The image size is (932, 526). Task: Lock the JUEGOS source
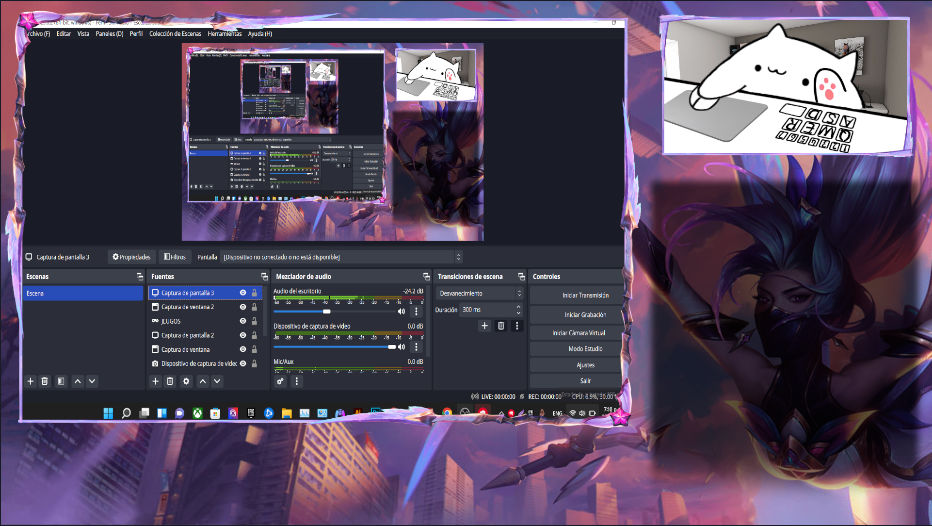pyautogui.click(x=254, y=321)
